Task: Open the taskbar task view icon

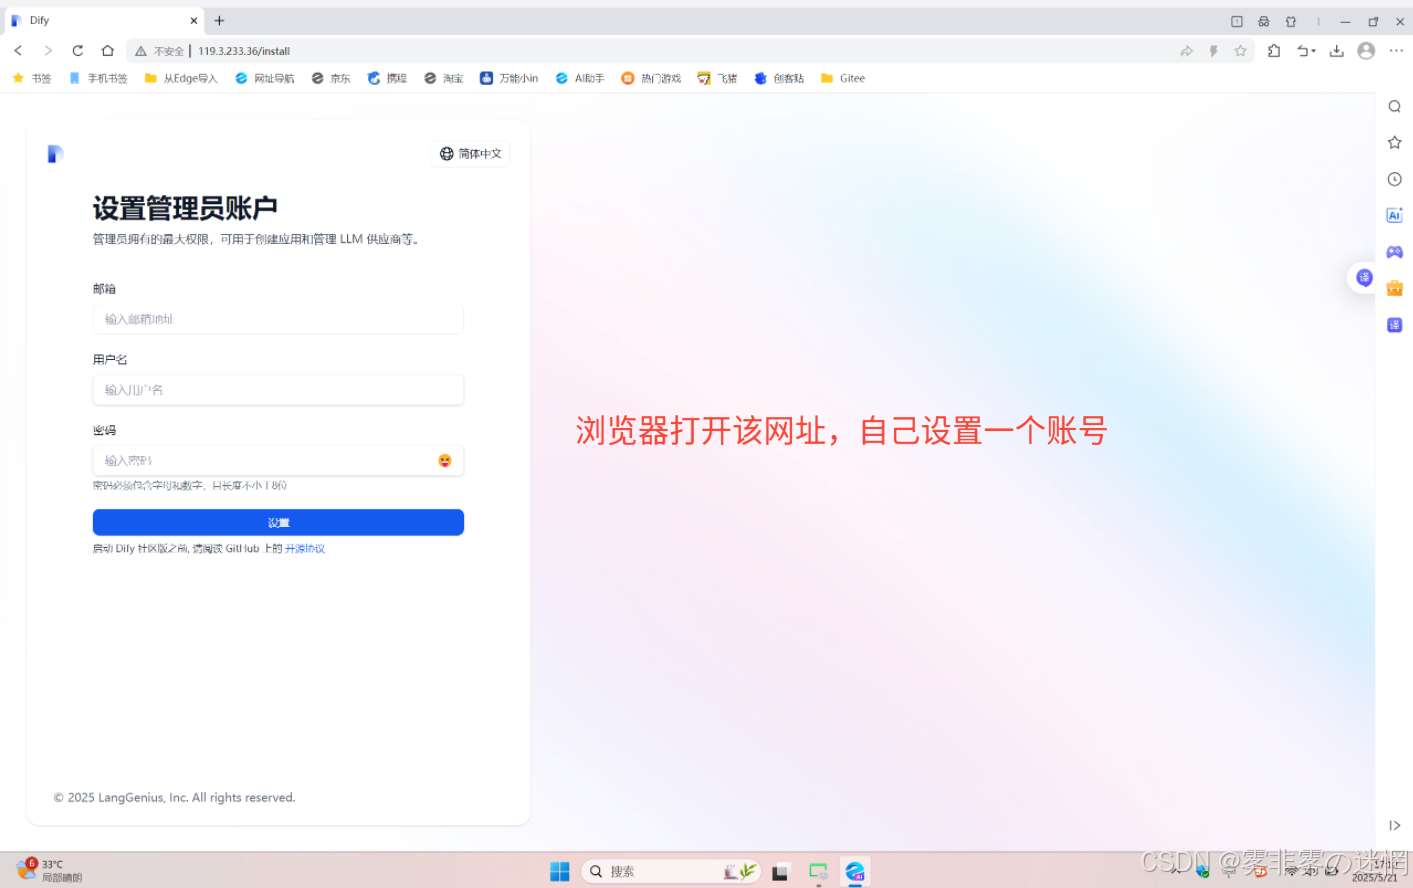Action: coord(780,872)
